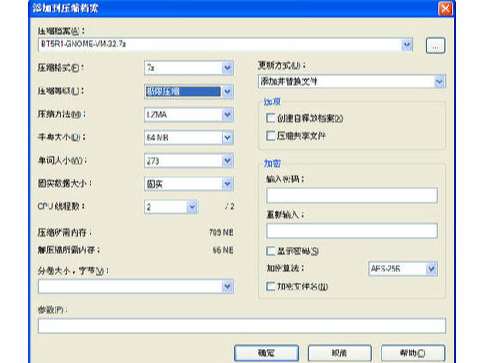Click the Cancel button

click(339, 353)
